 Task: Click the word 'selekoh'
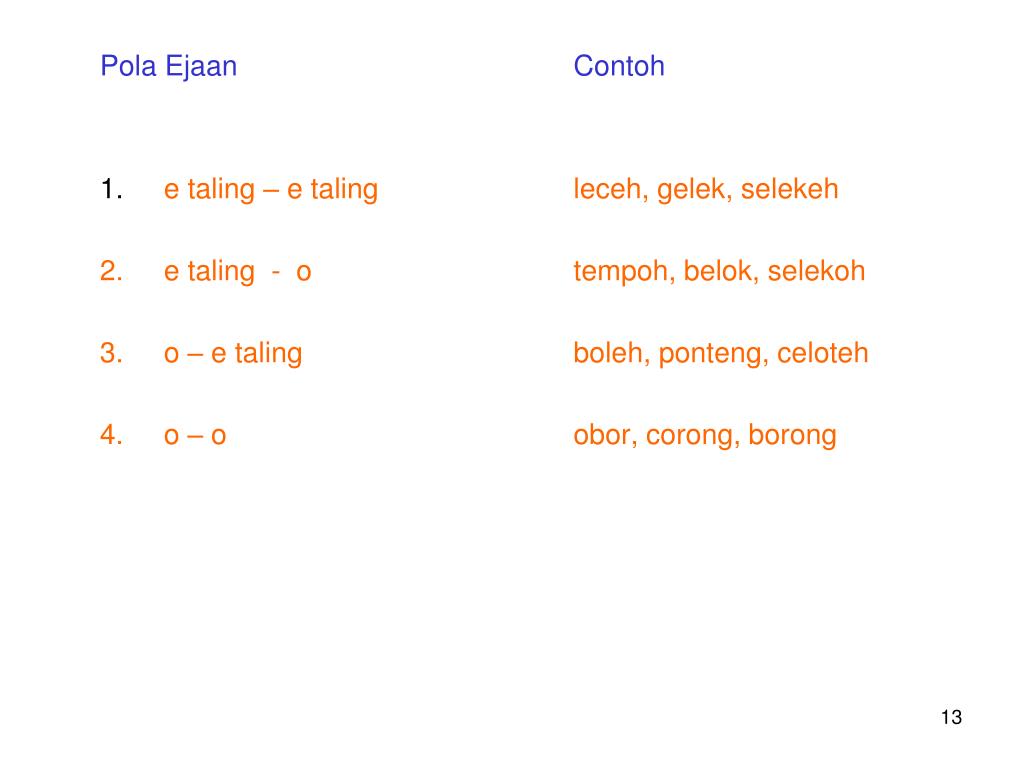[816, 271]
